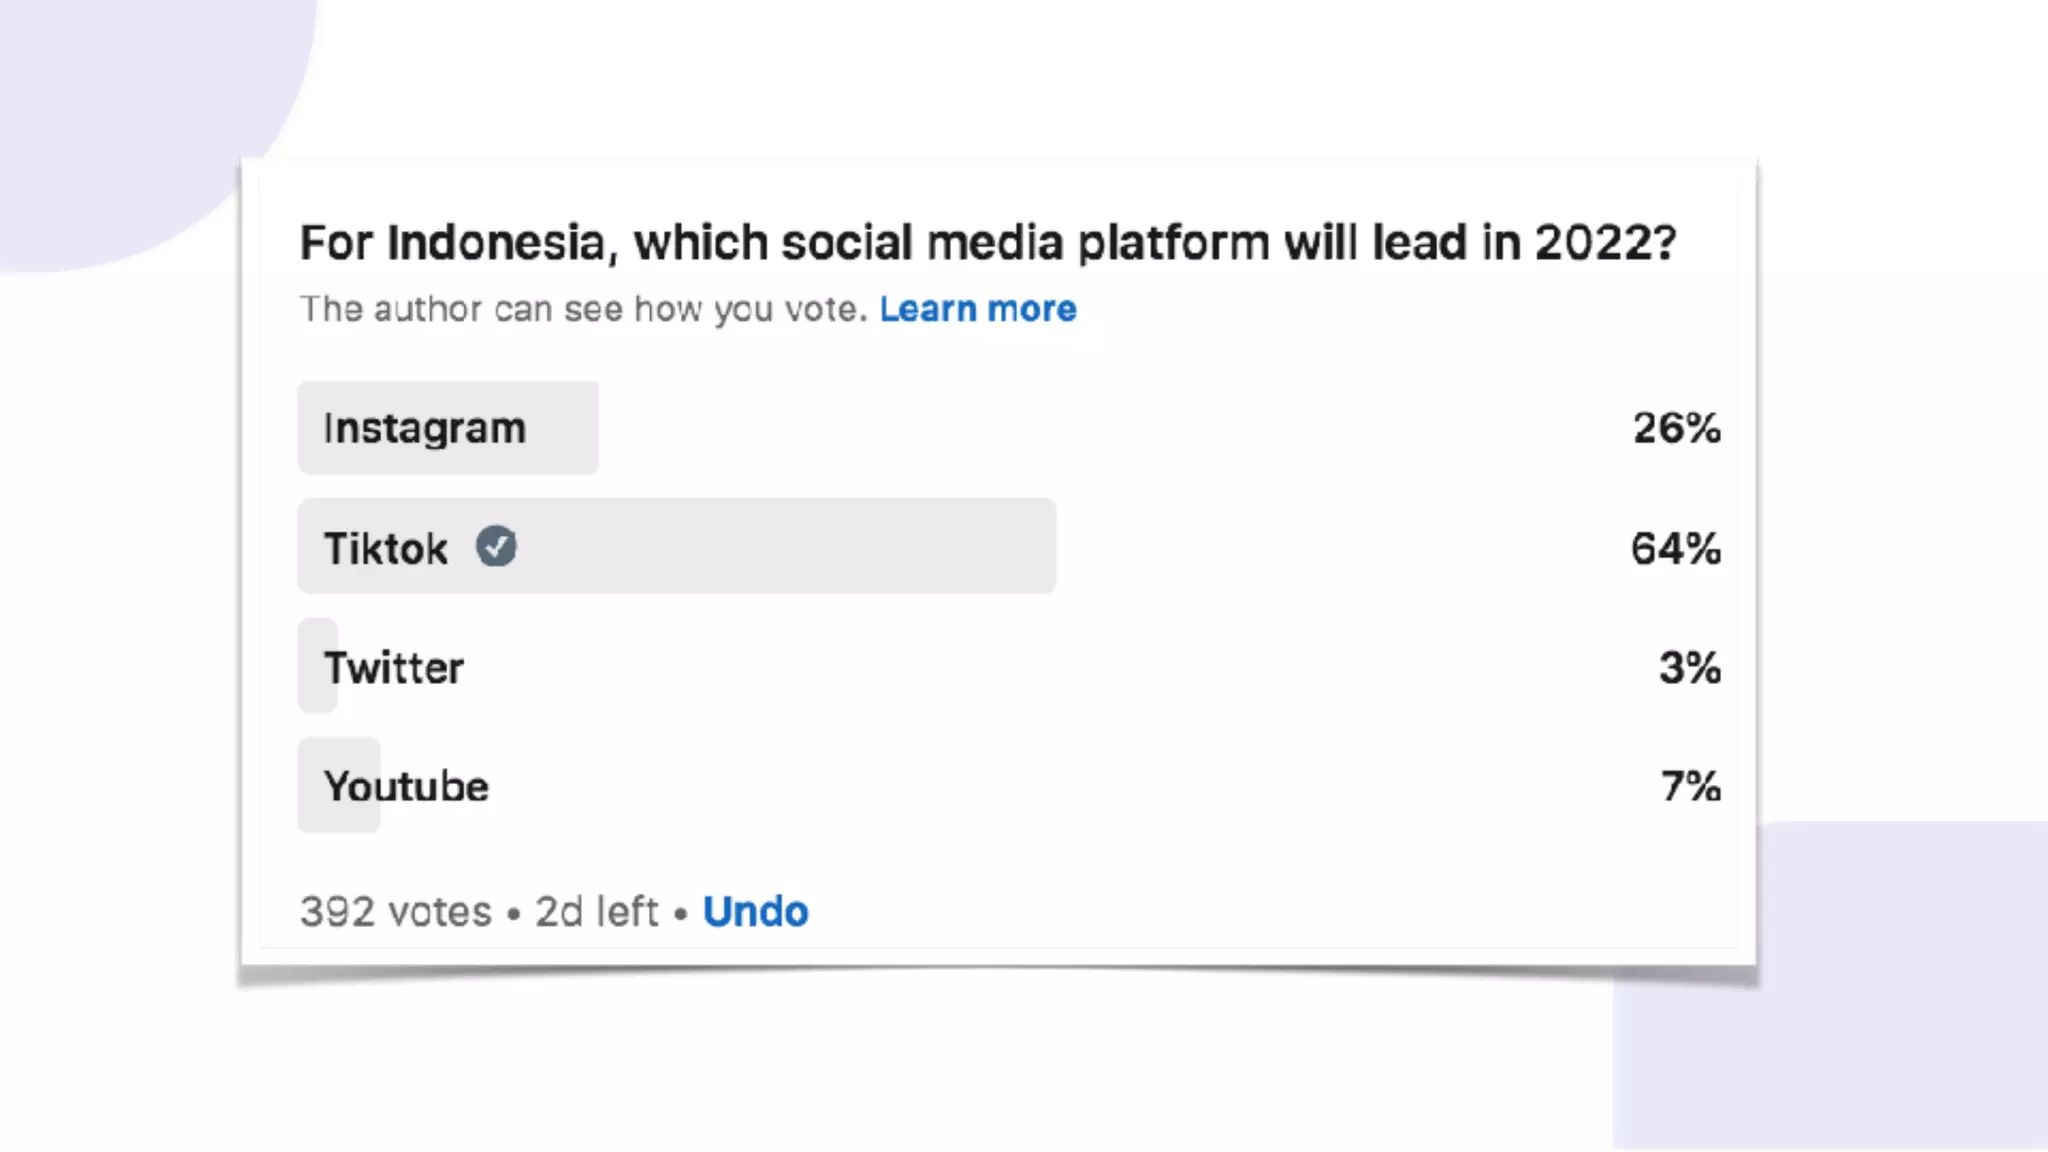The image size is (2048, 1152).
Task: Pick the Youtube poll option
Action: [406, 787]
